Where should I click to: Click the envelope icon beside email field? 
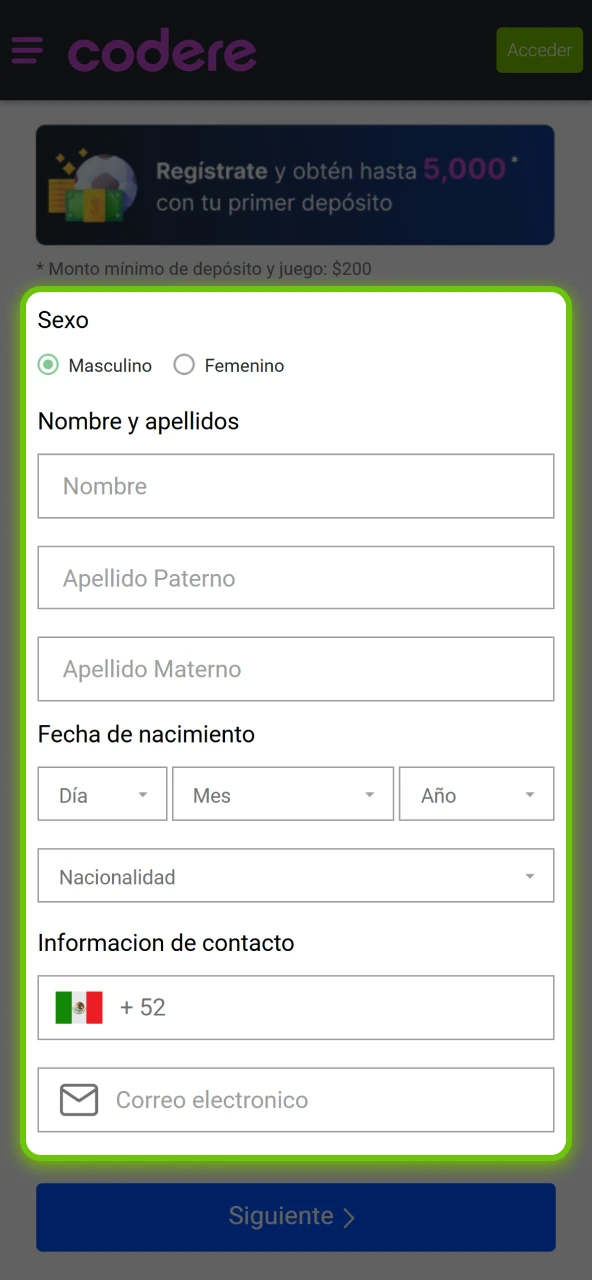77,1099
